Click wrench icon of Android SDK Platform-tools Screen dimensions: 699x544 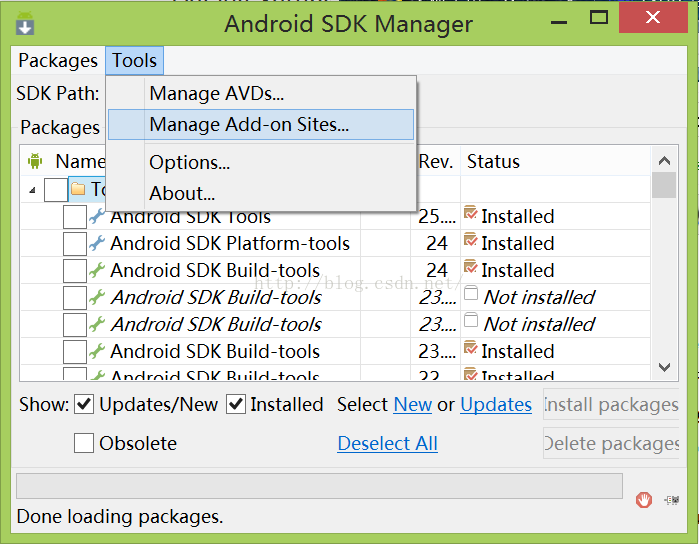pyautogui.click(x=97, y=243)
